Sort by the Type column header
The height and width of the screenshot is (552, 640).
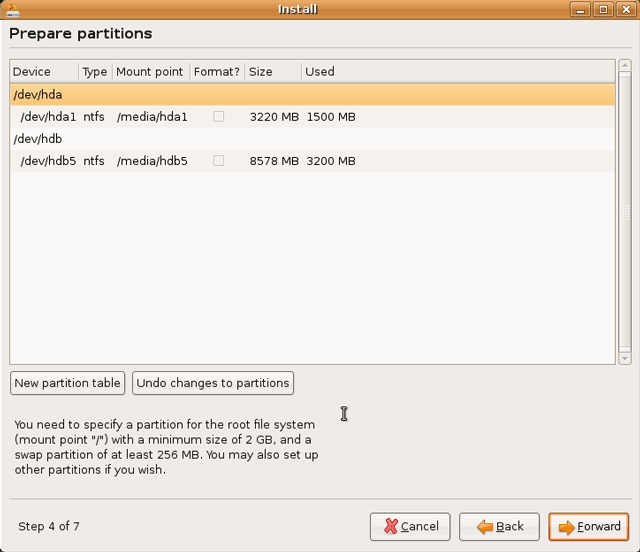click(x=94, y=72)
